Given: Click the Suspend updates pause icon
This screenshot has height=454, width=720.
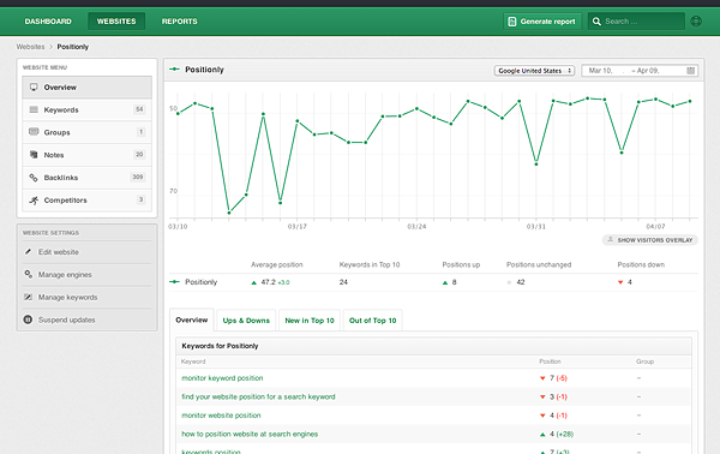Looking at the screenshot, I should coord(28,319).
